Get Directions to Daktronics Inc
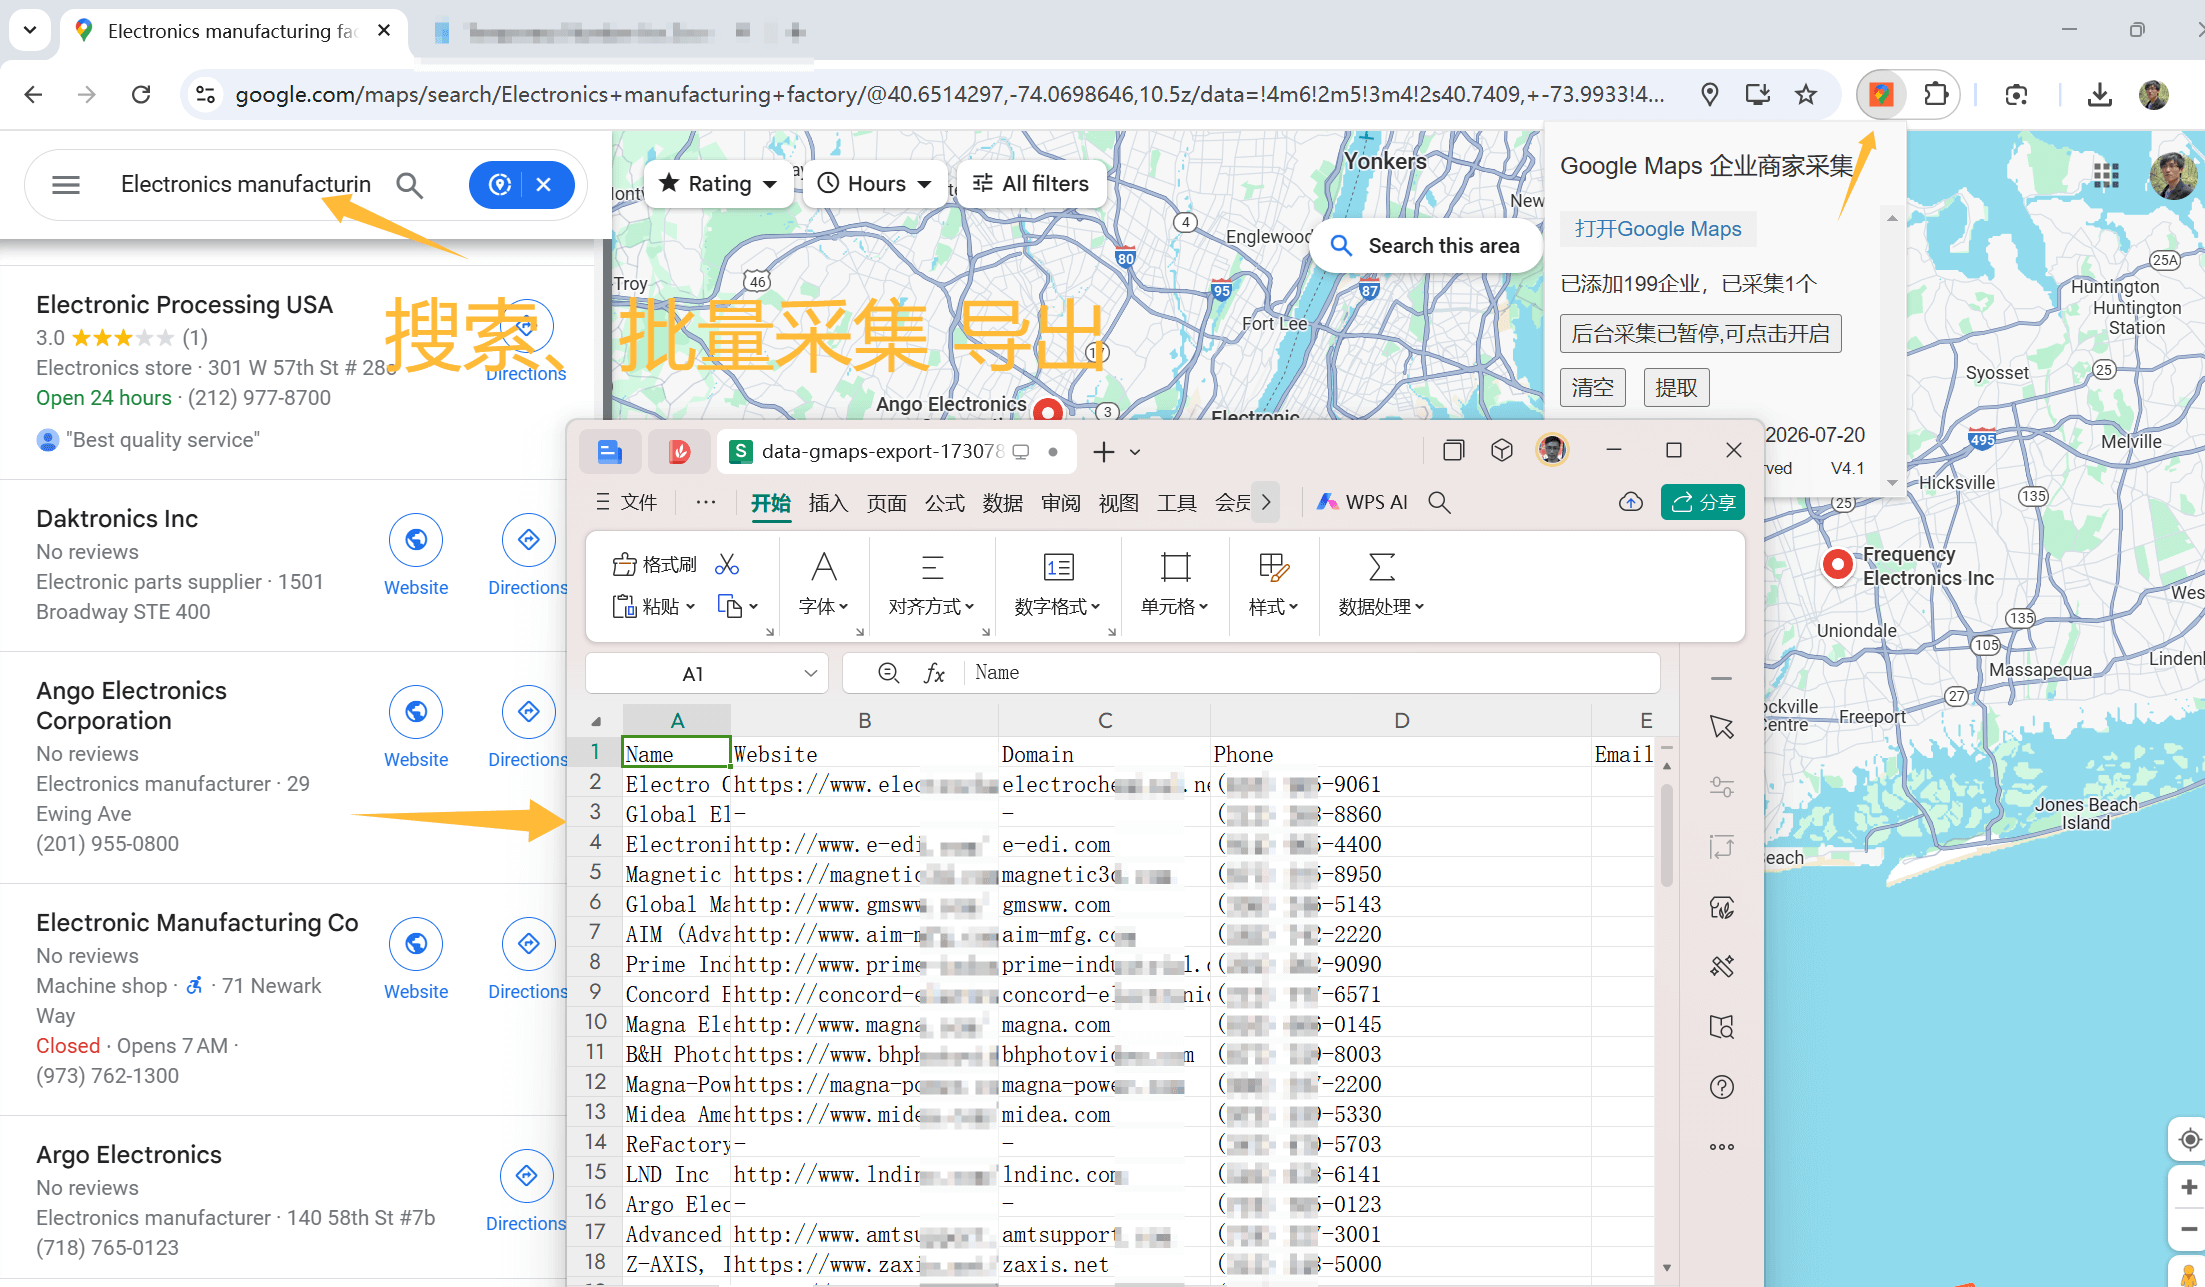The height and width of the screenshot is (1287, 2205). [528, 540]
